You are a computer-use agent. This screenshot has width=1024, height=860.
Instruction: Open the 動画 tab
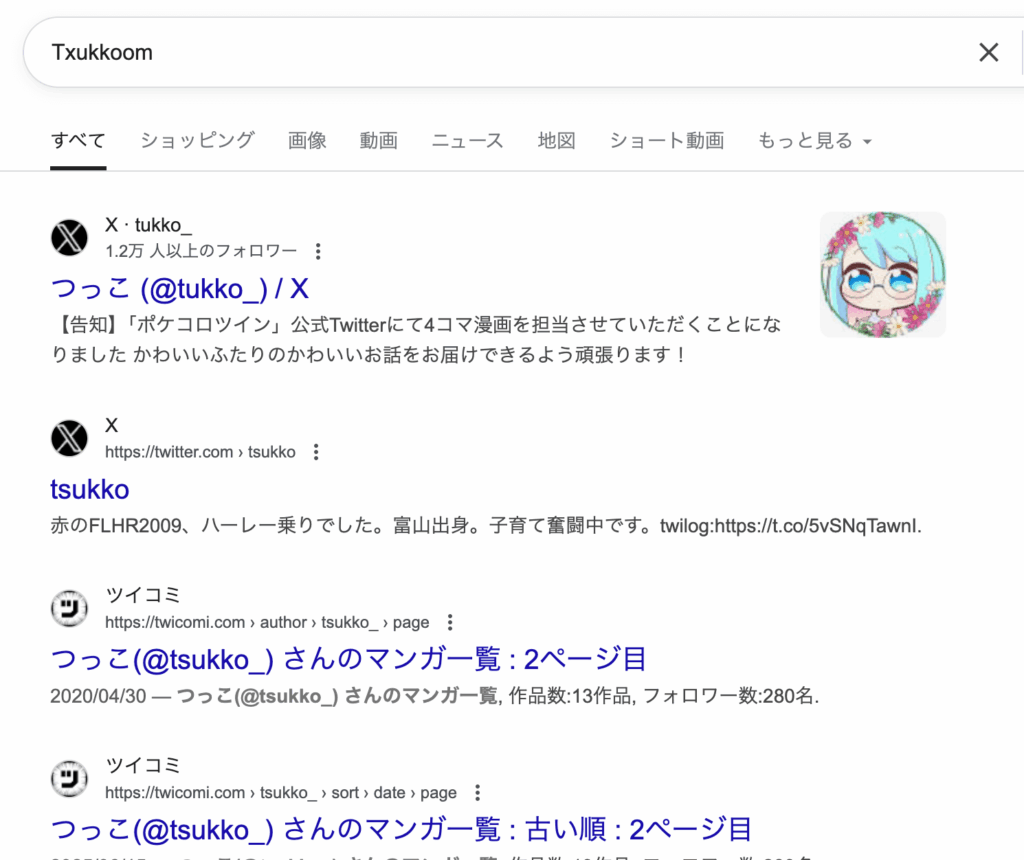pyautogui.click(x=379, y=140)
